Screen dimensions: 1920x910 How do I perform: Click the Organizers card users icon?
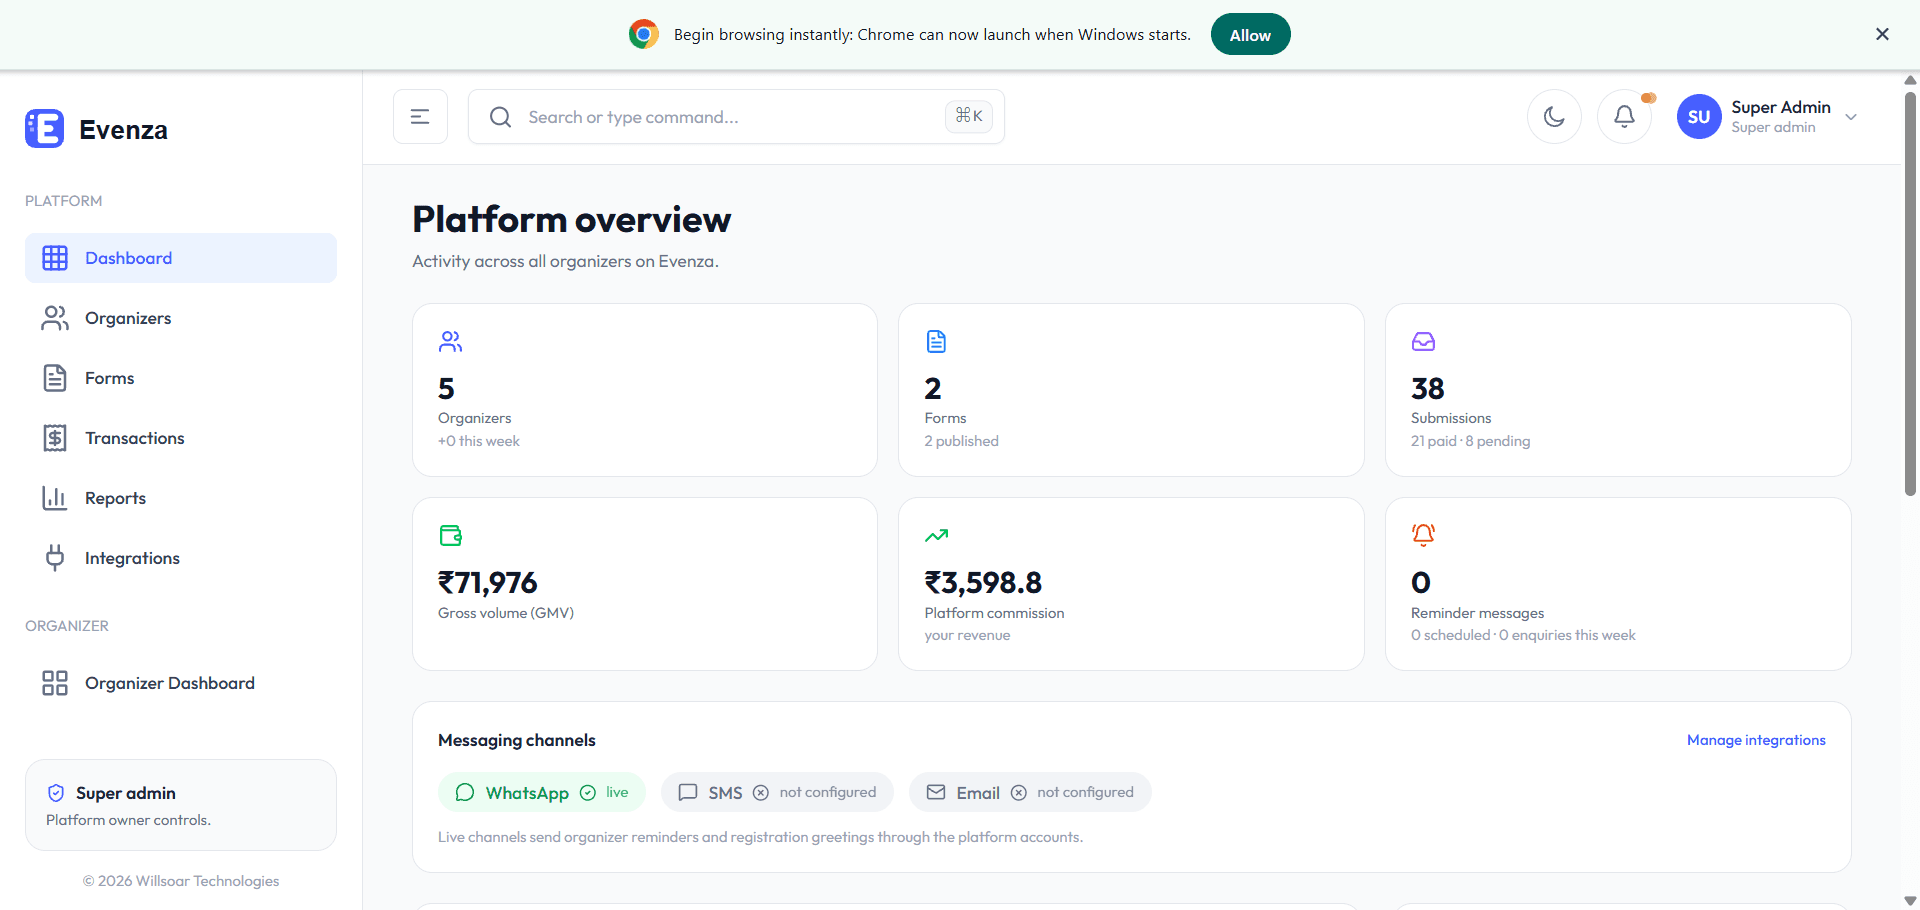pyautogui.click(x=450, y=342)
